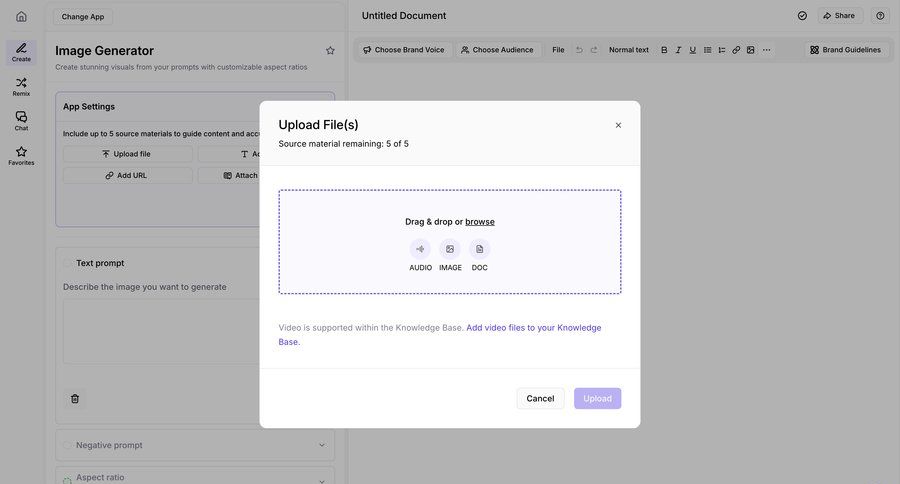This screenshot has height=484, width=900.
Task: Open the help question mark icon
Action: pos(880,16)
